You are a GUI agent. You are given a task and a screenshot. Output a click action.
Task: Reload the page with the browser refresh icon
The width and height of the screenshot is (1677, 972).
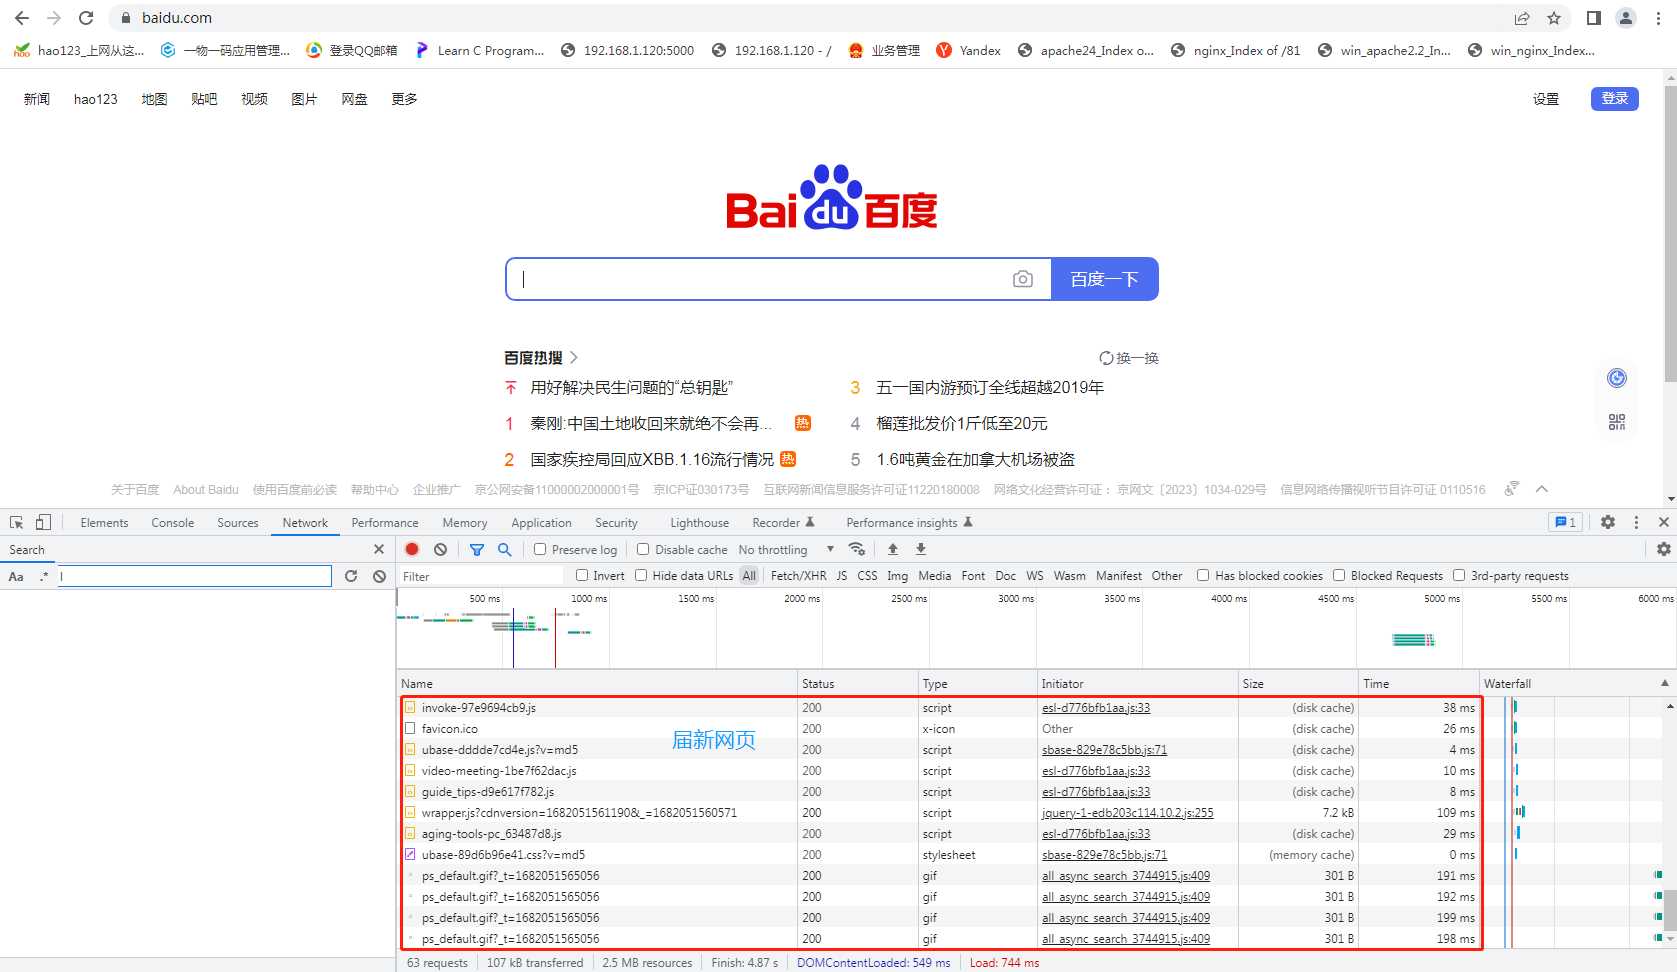86,18
